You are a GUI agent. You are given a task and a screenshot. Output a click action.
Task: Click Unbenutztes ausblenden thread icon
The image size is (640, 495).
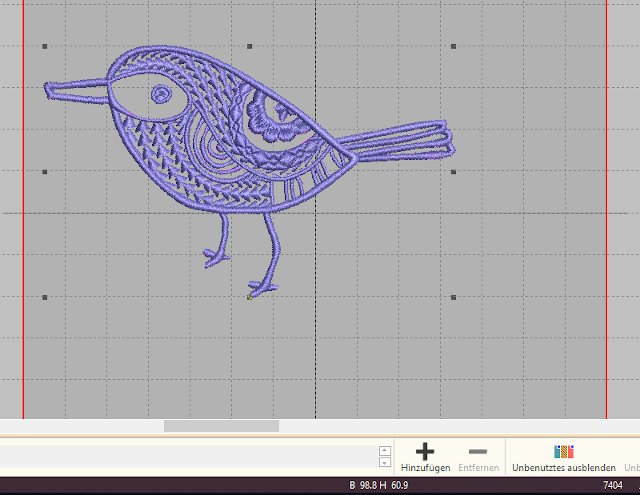(564, 451)
